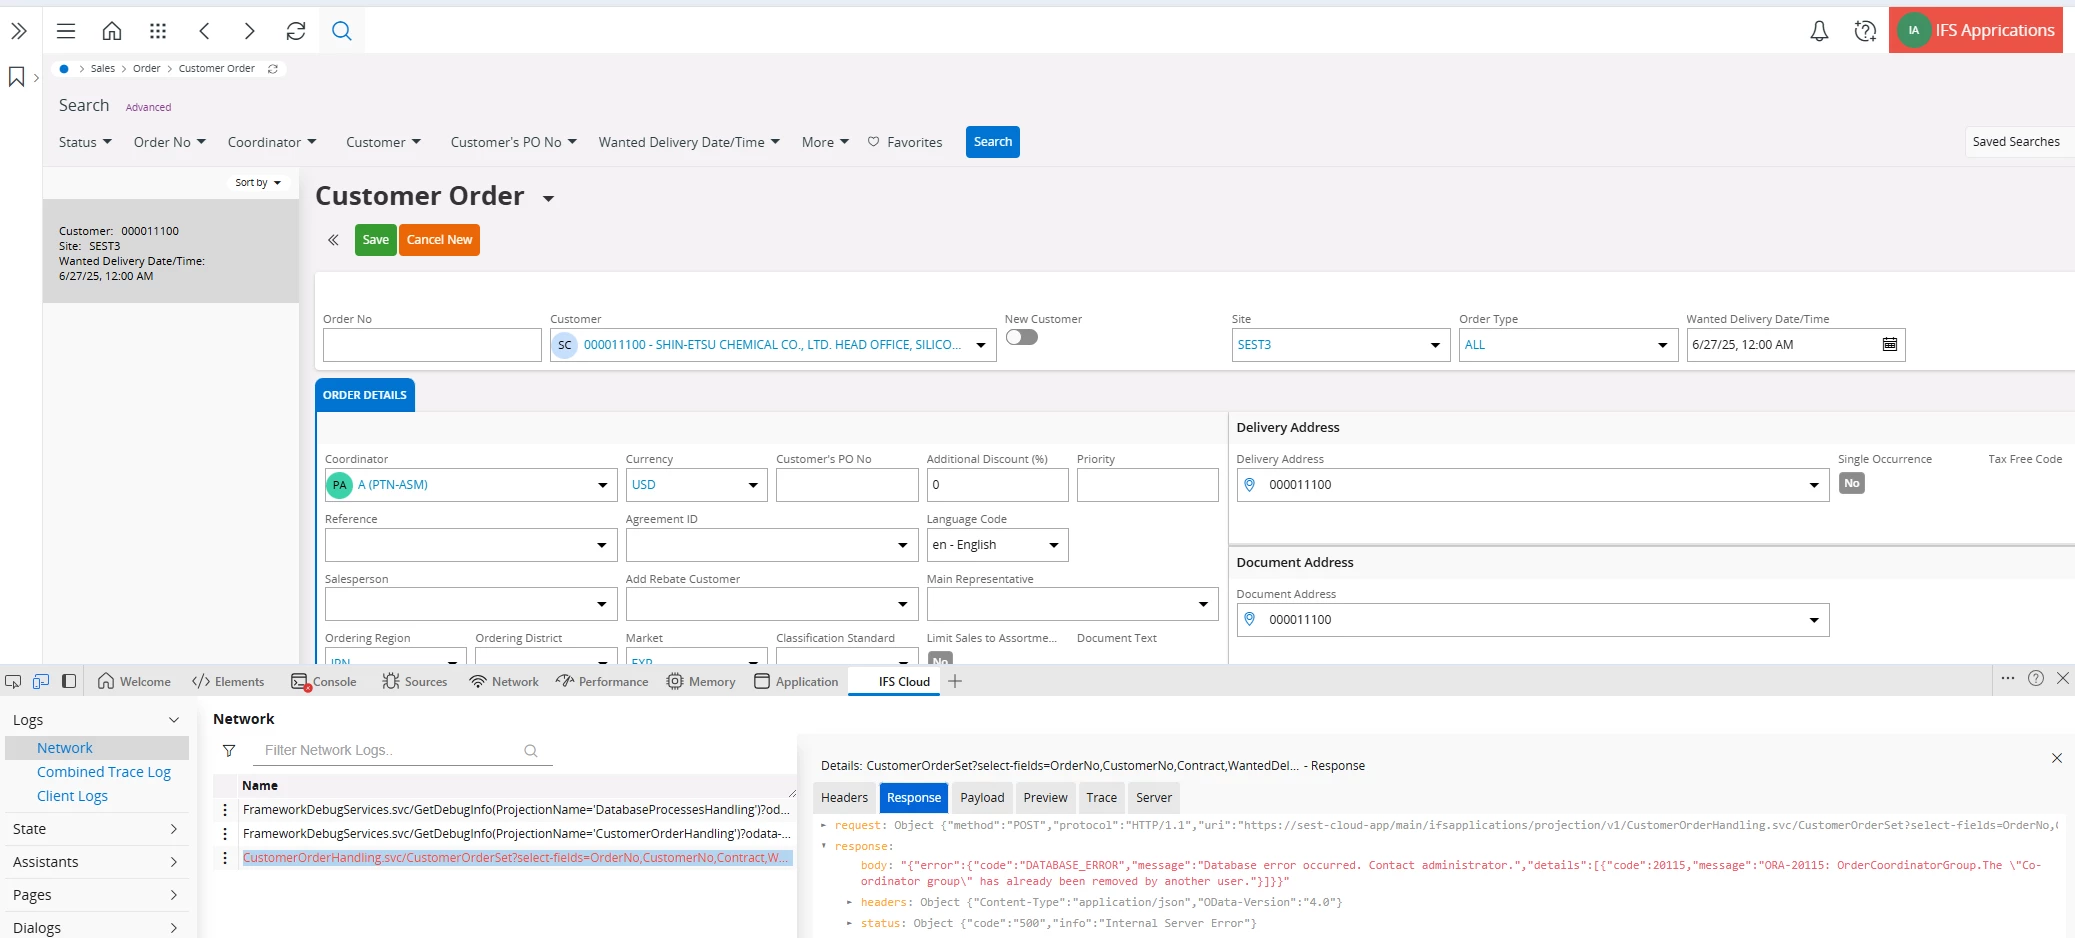The height and width of the screenshot is (938, 2075).
Task: Click the network log filter funnel icon
Action: tap(229, 750)
